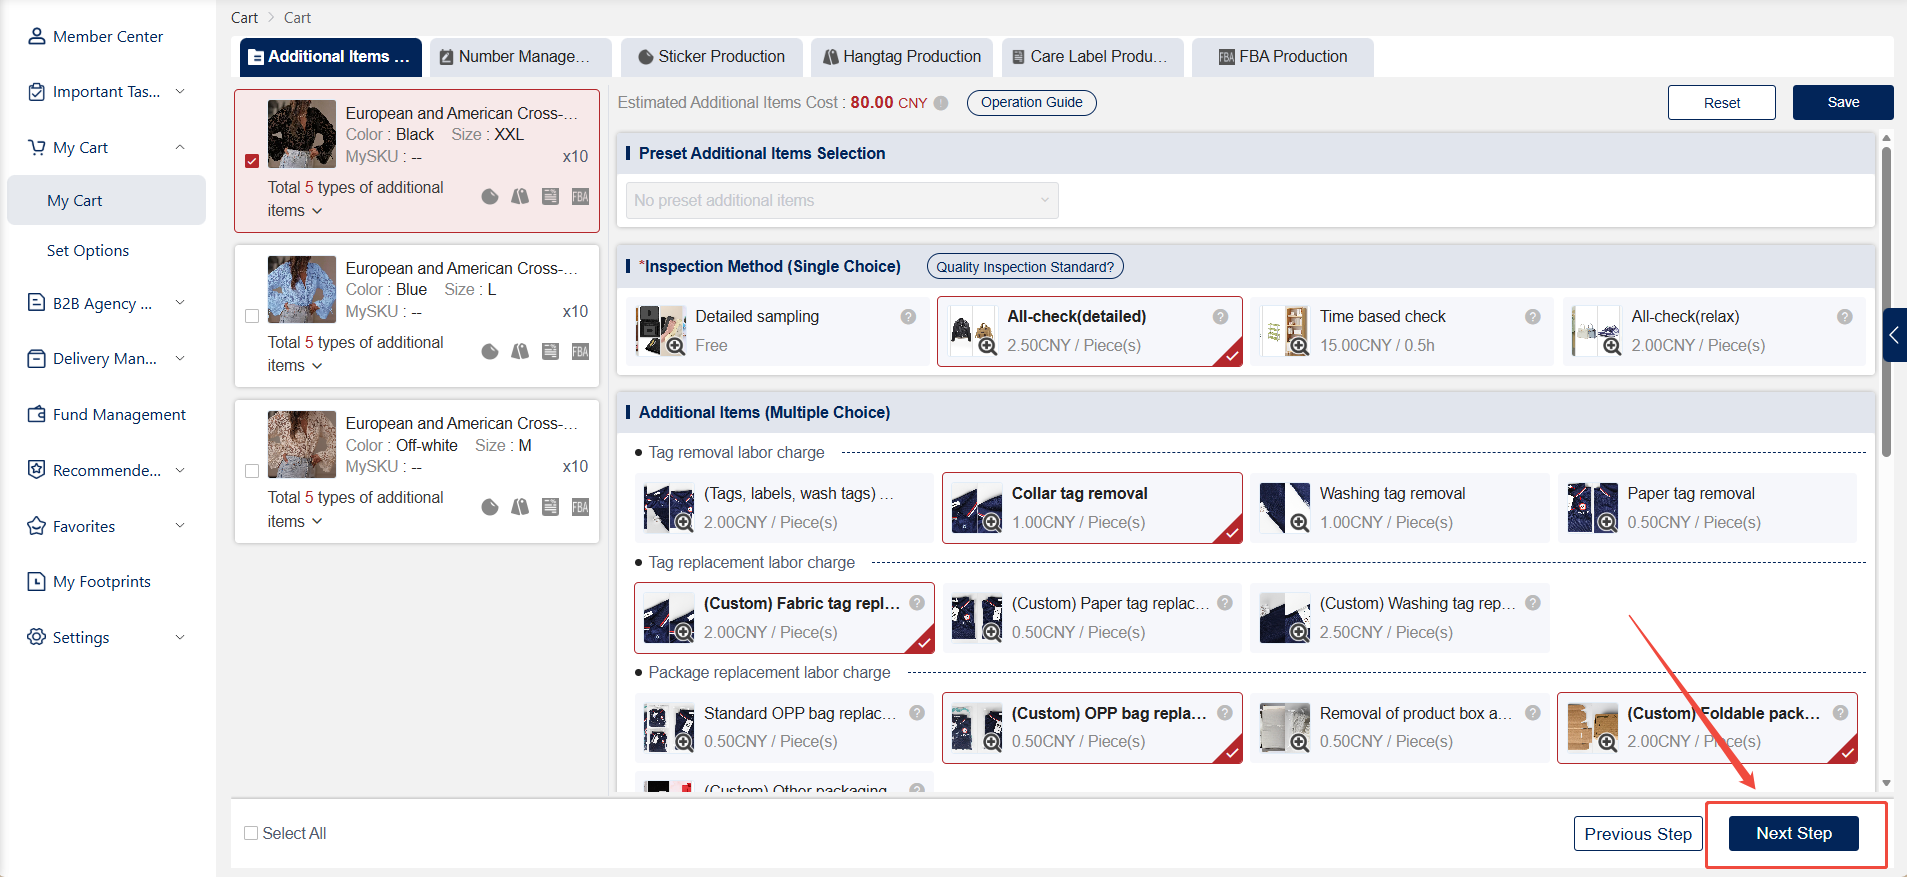Open the preset additional items dropdown
The width and height of the screenshot is (1907, 877).
pyautogui.click(x=842, y=200)
